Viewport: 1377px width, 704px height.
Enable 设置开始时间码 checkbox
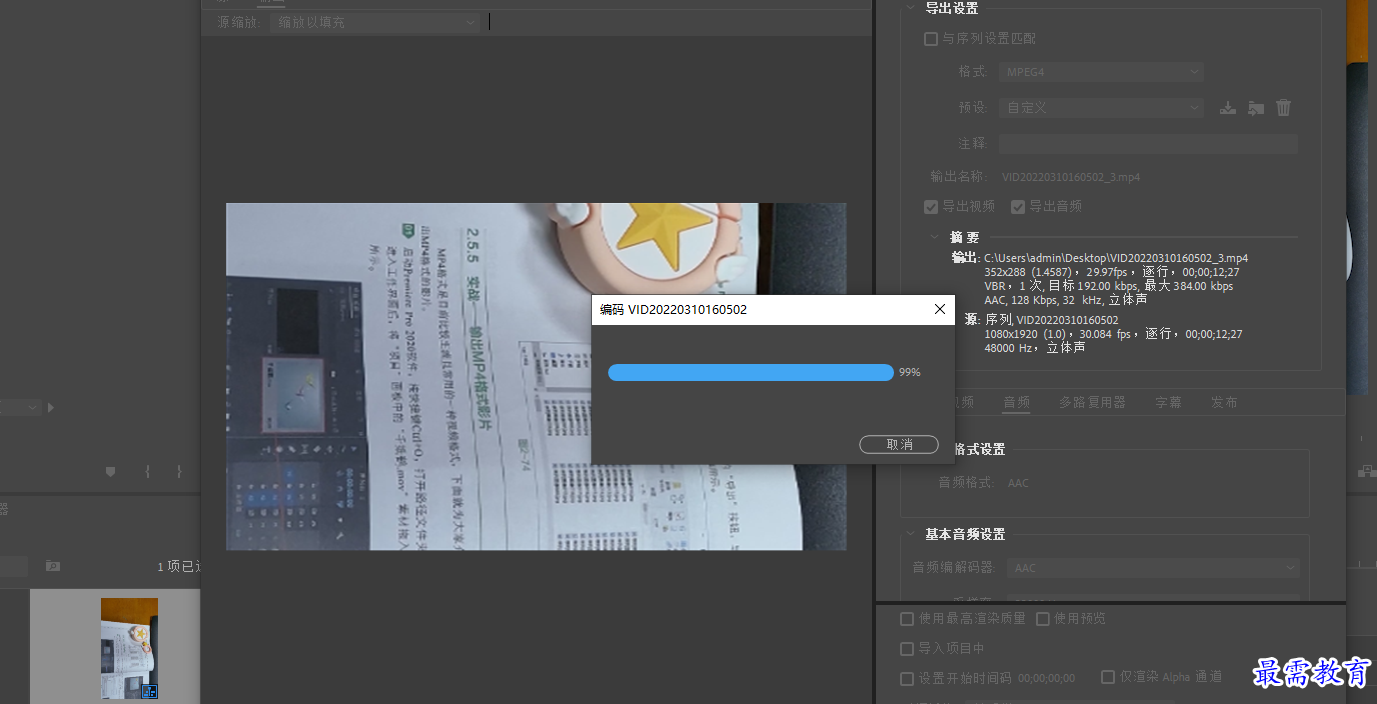[907, 679]
